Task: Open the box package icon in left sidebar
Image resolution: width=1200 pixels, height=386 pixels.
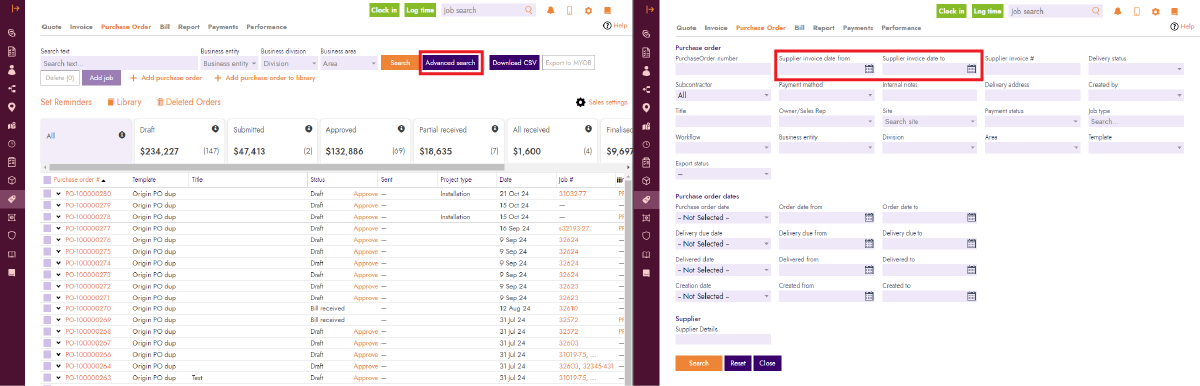Action: point(13,180)
